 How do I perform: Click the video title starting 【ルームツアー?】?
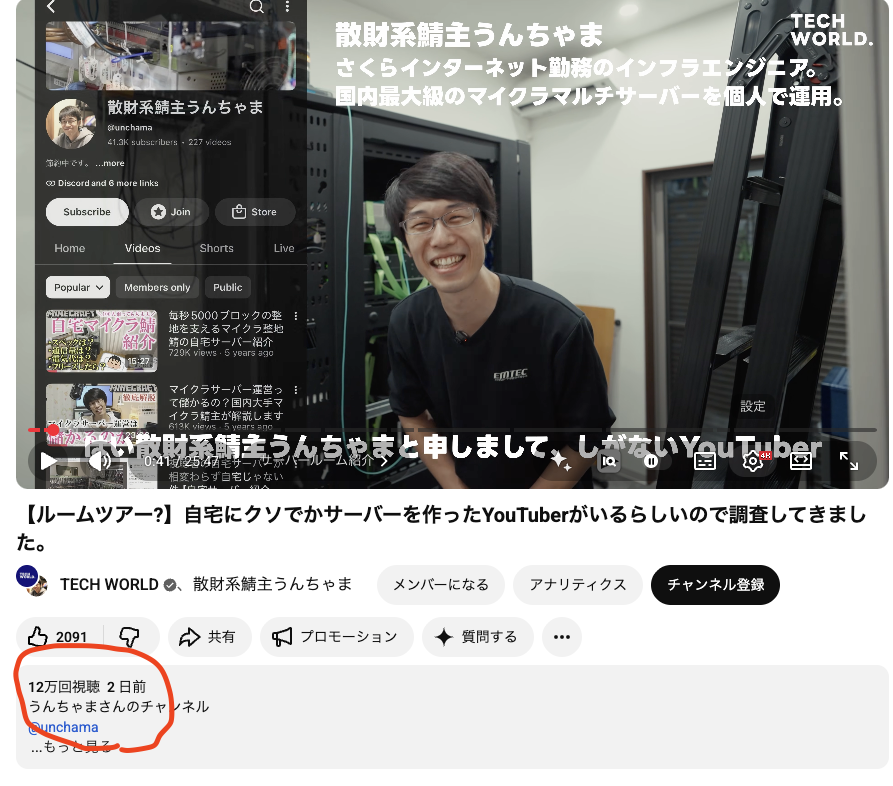(441, 528)
